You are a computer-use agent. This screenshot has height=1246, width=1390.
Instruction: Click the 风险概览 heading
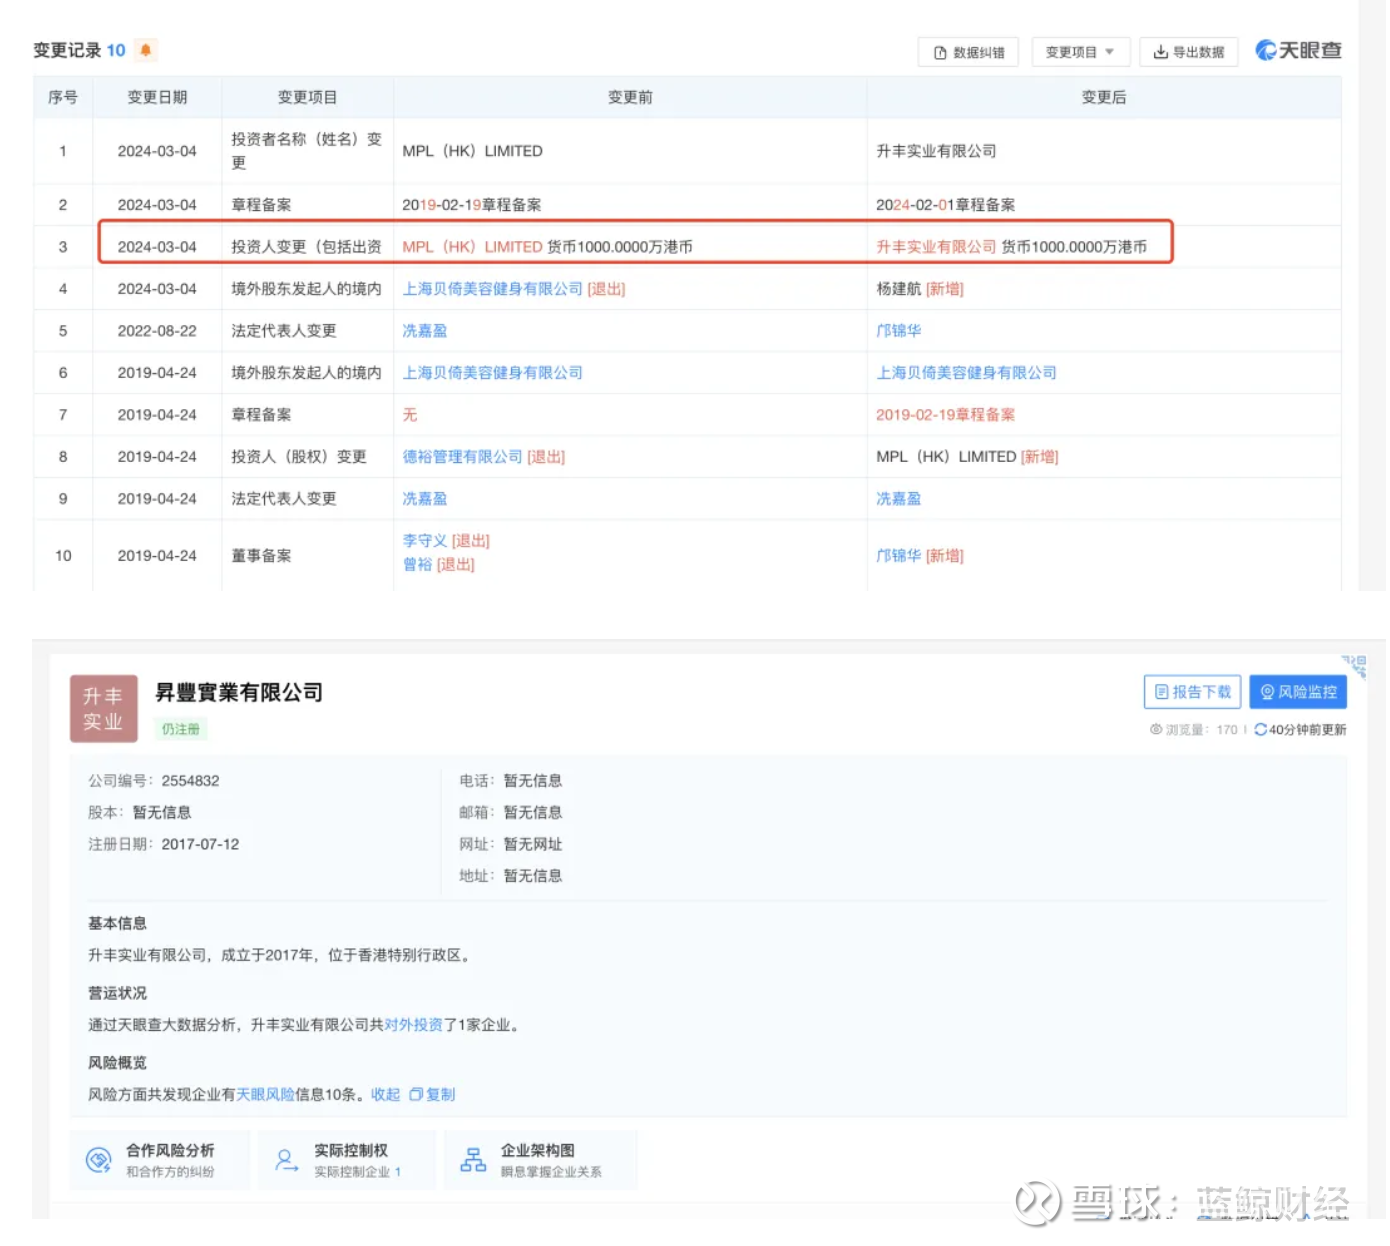[x=117, y=1063]
